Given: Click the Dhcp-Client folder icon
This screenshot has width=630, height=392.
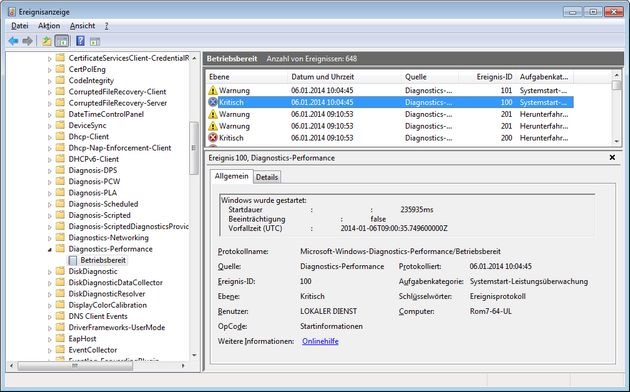Looking at the screenshot, I should [x=60, y=137].
